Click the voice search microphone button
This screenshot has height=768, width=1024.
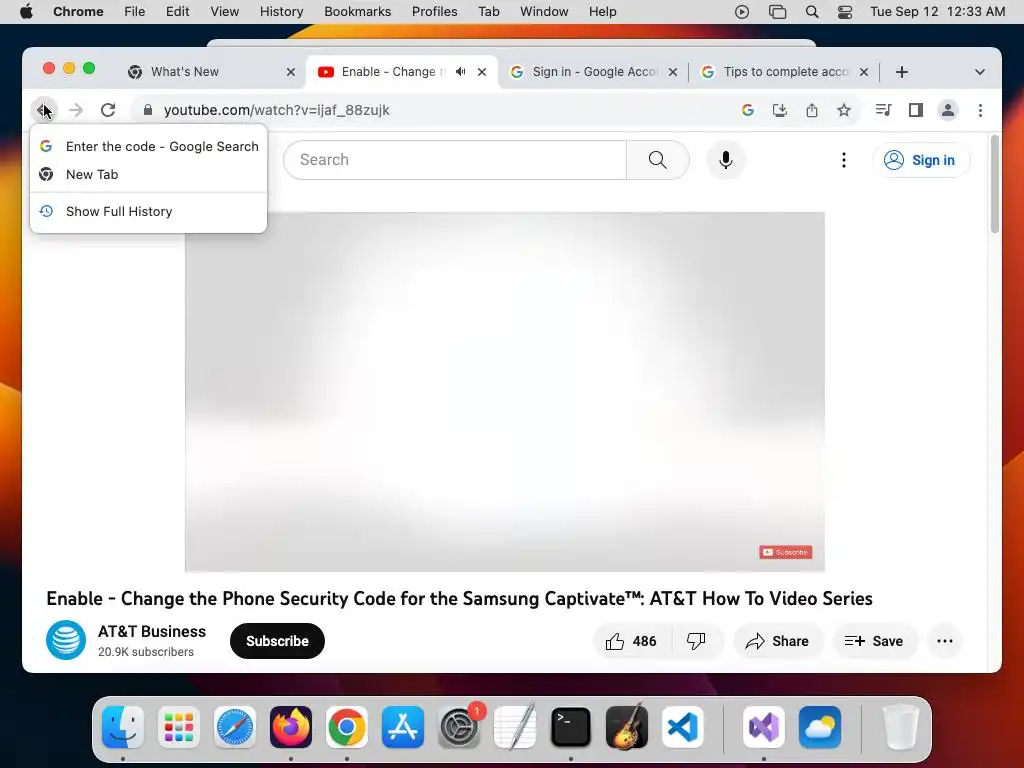click(726, 160)
